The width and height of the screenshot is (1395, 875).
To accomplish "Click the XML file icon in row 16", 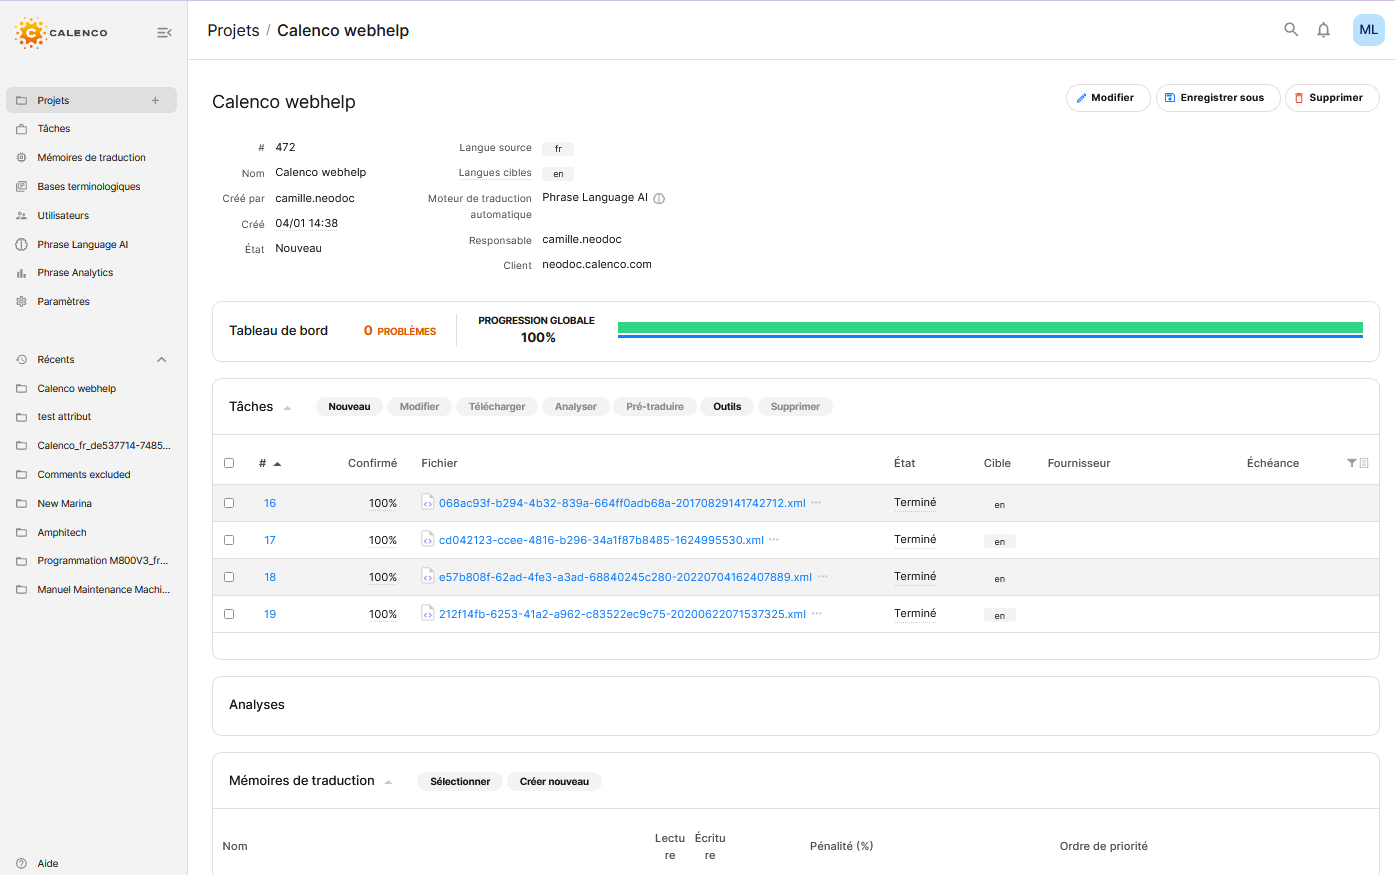I will point(427,502).
